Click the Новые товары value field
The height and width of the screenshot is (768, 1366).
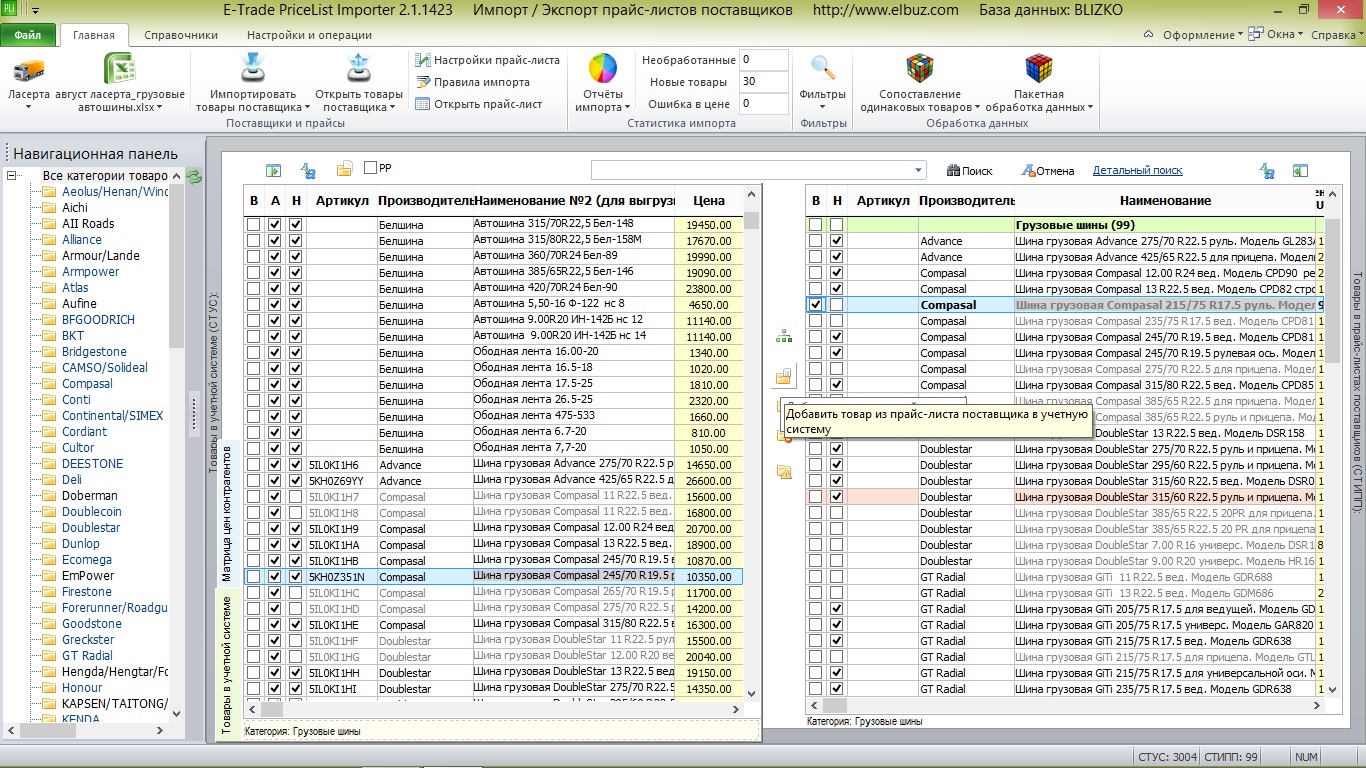pyautogui.click(x=765, y=82)
